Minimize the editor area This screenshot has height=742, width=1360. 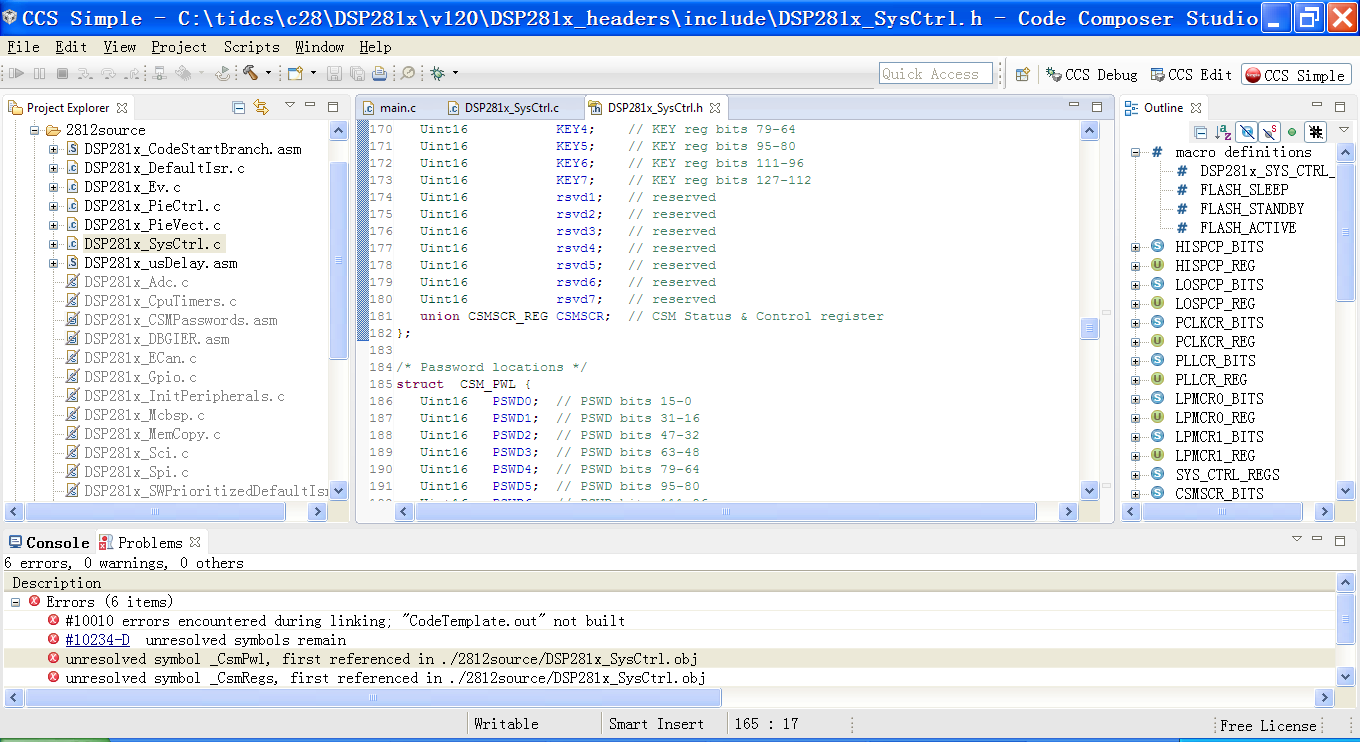tap(1075, 106)
